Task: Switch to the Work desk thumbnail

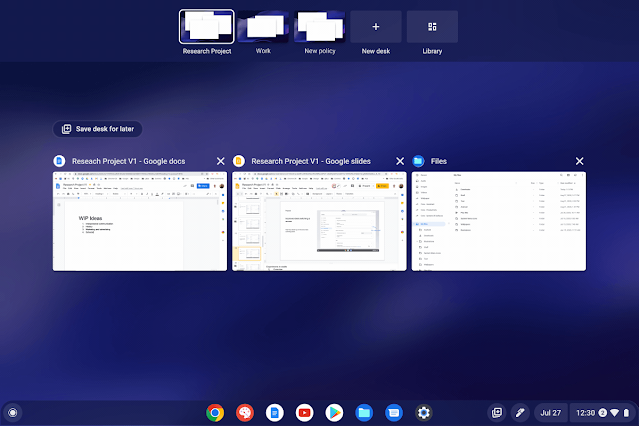Action: coord(263,26)
